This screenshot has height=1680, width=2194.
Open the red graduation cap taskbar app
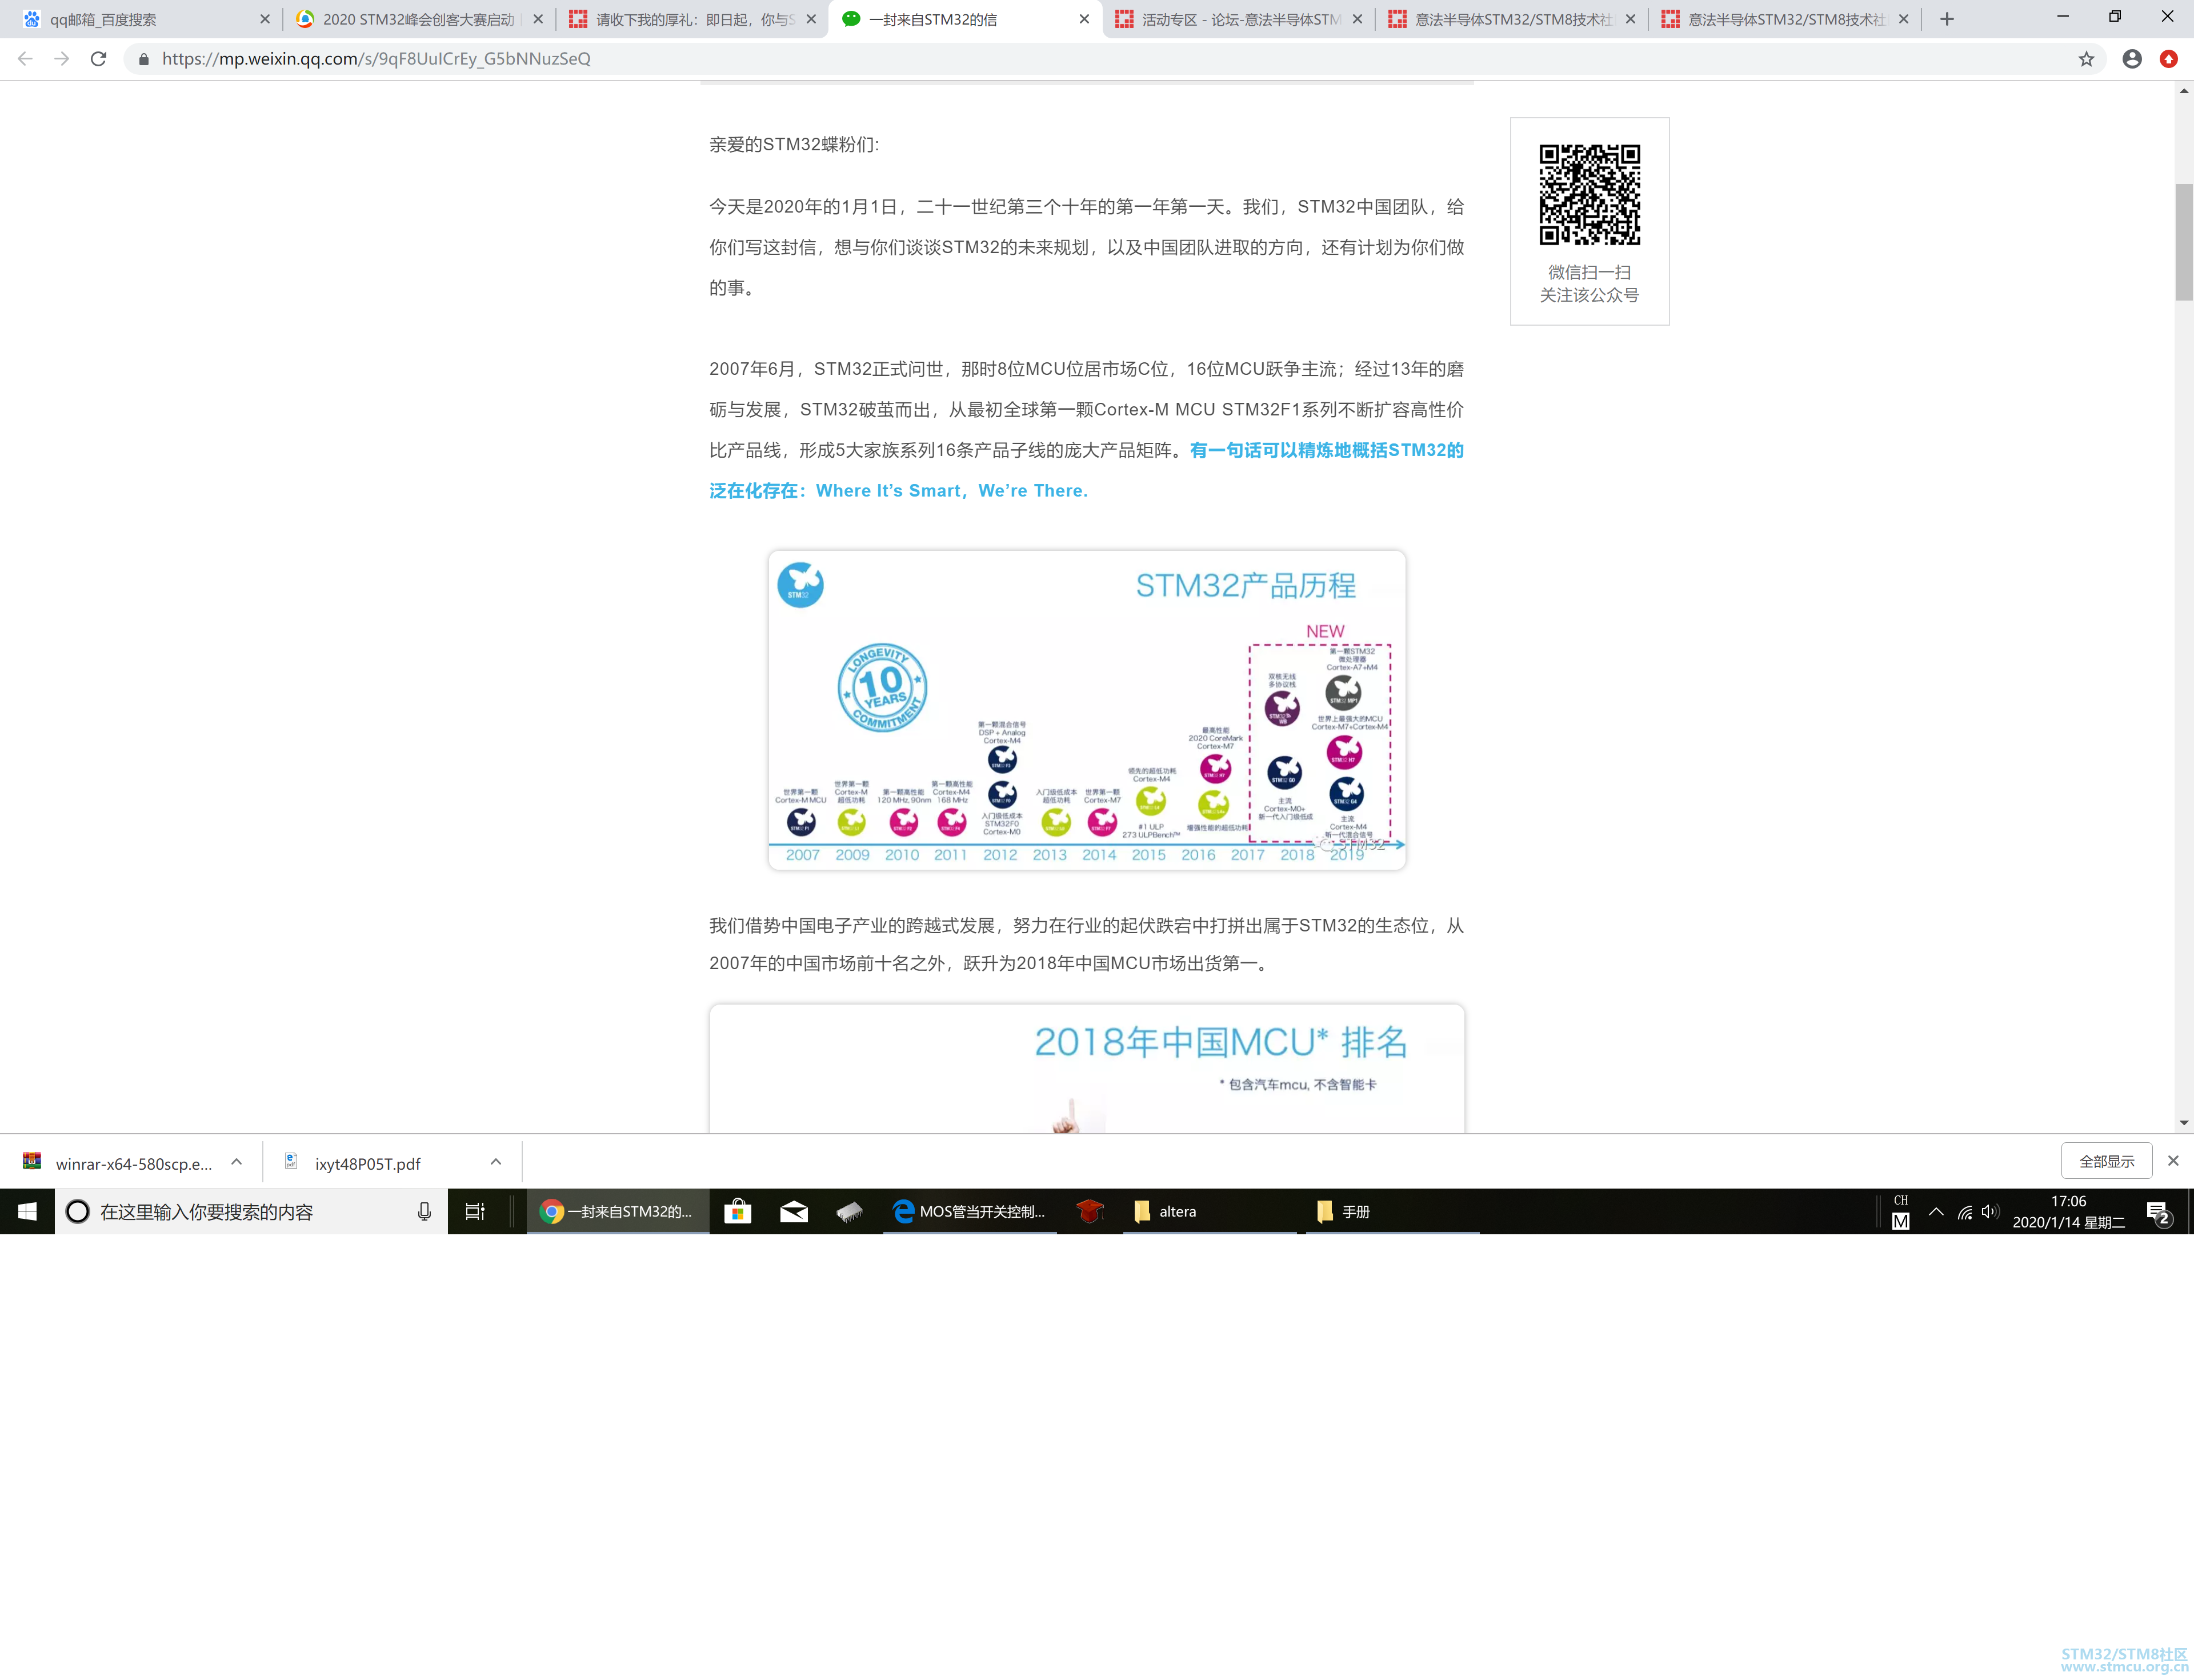[x=1090, y=1211]
